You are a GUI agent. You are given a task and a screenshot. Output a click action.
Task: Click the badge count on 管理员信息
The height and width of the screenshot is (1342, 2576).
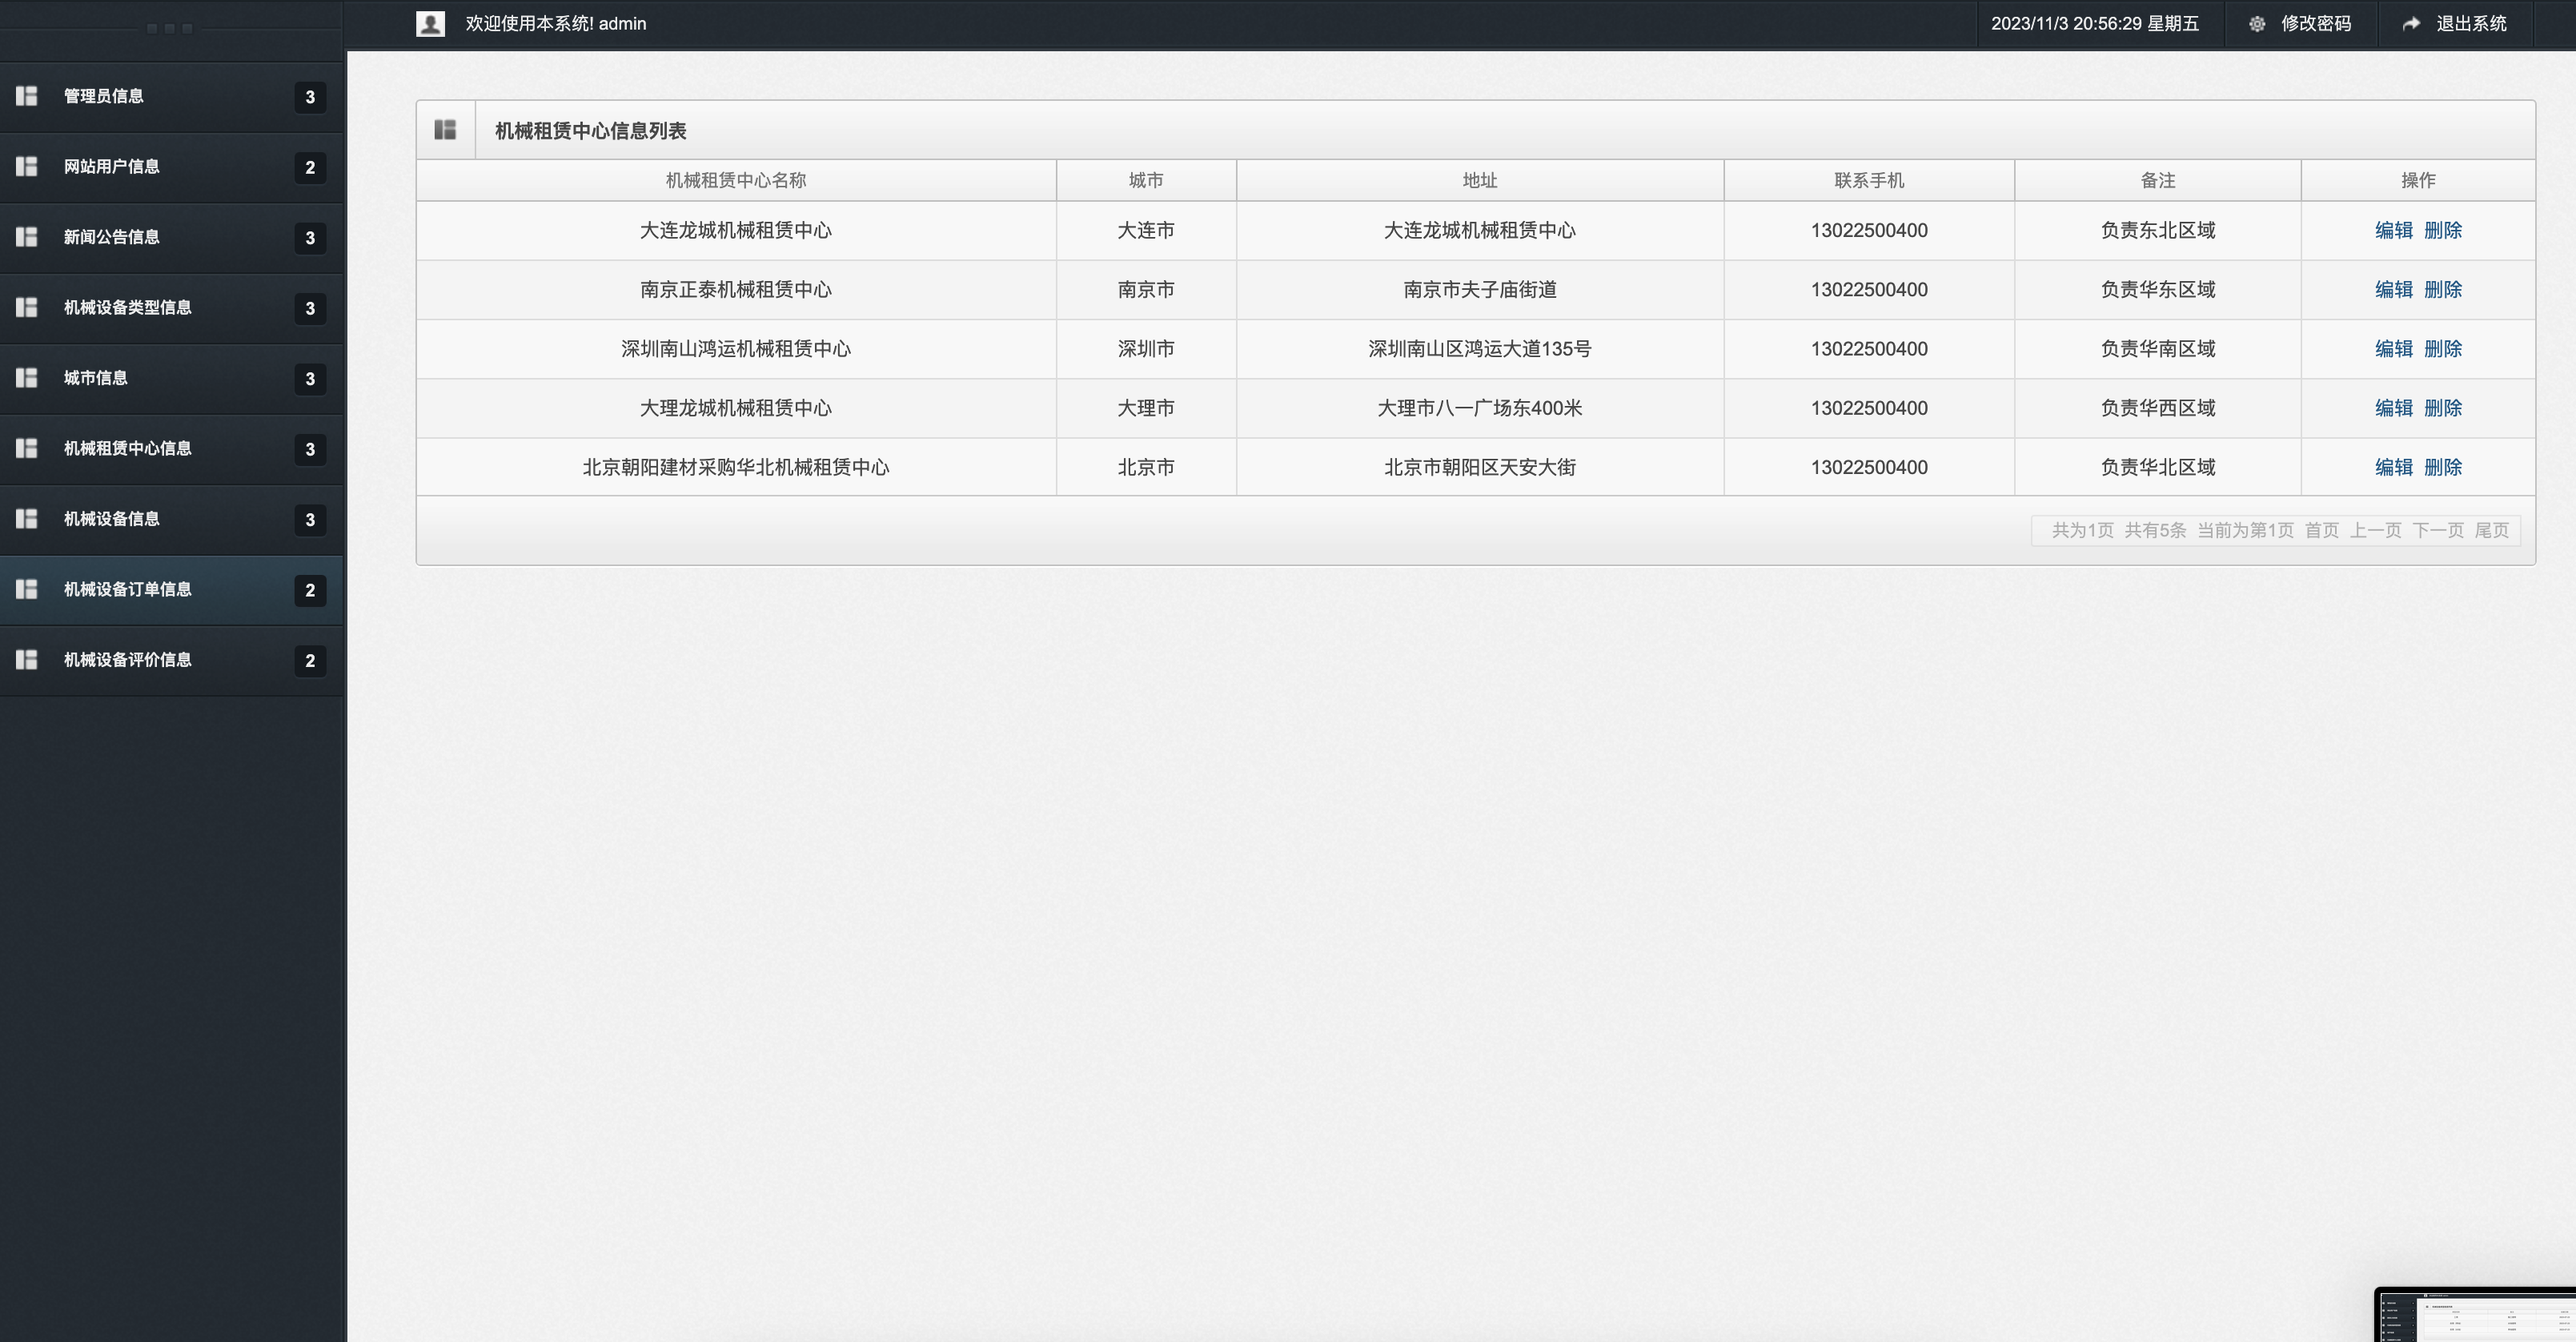click(310, 97)
